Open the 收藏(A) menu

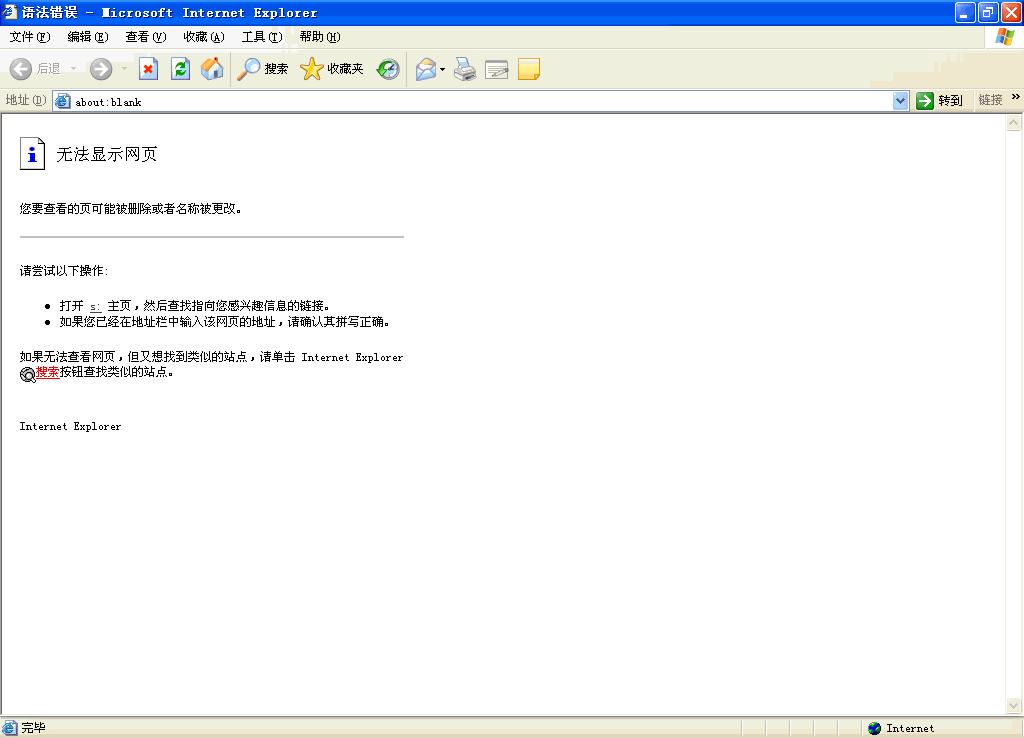(x=204, y=37)
